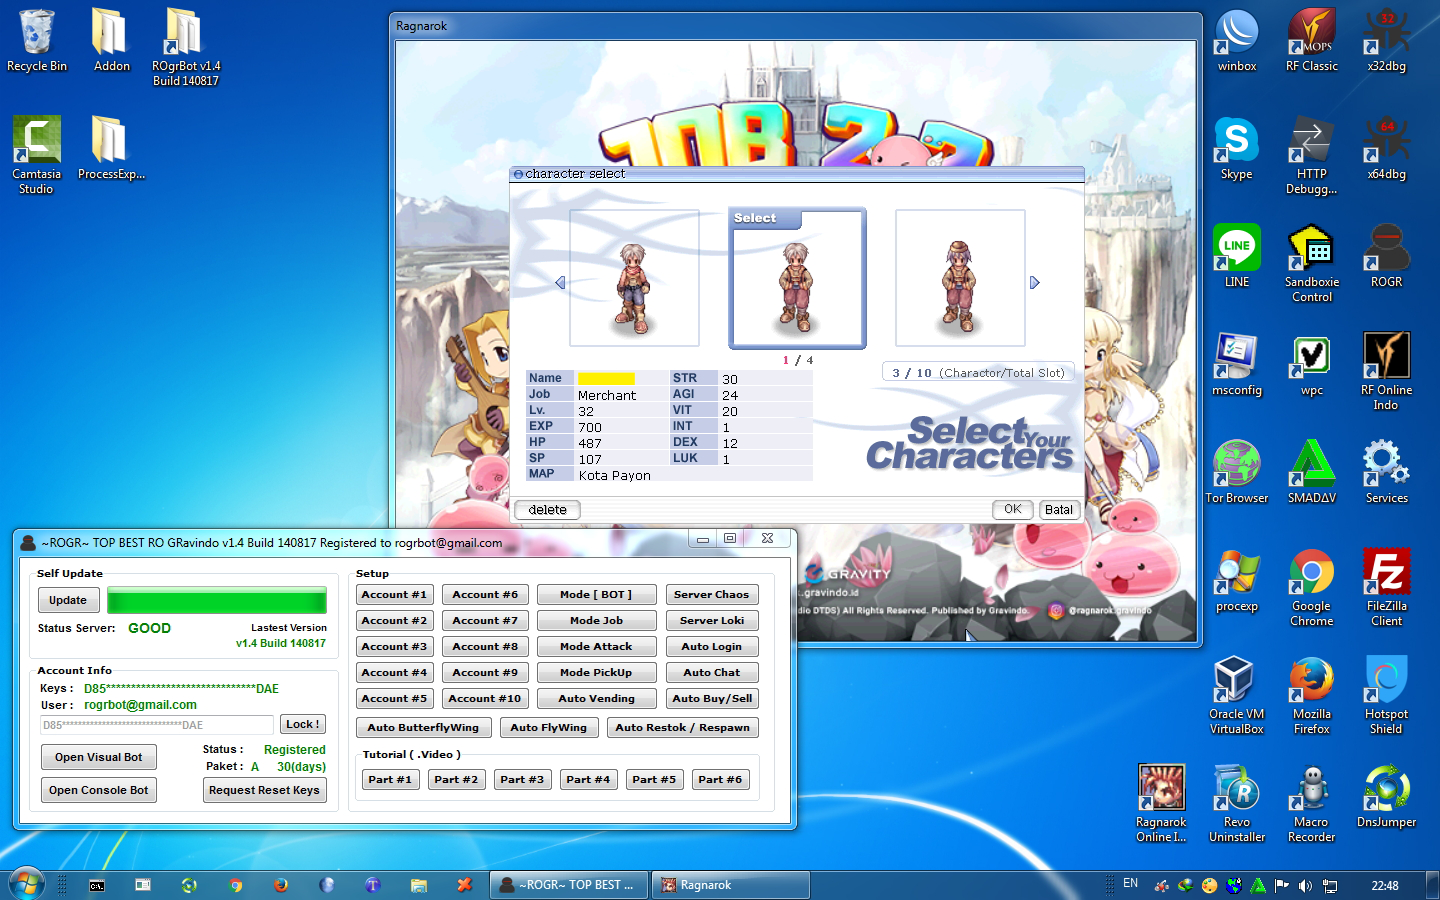This screenshot has height=900, width=1440.
Task: Choose Account #1 in Setup
Action: [394, 594]
